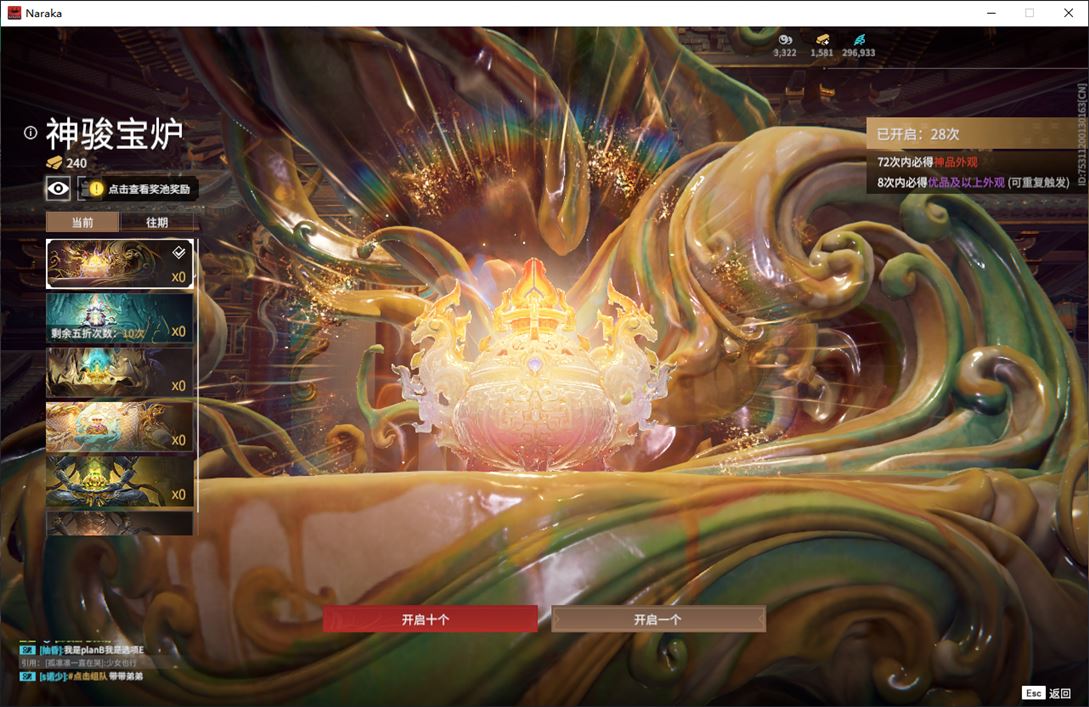
Task: Select the third furnace thumbnail with teal glow
Action: coord(119,372)
